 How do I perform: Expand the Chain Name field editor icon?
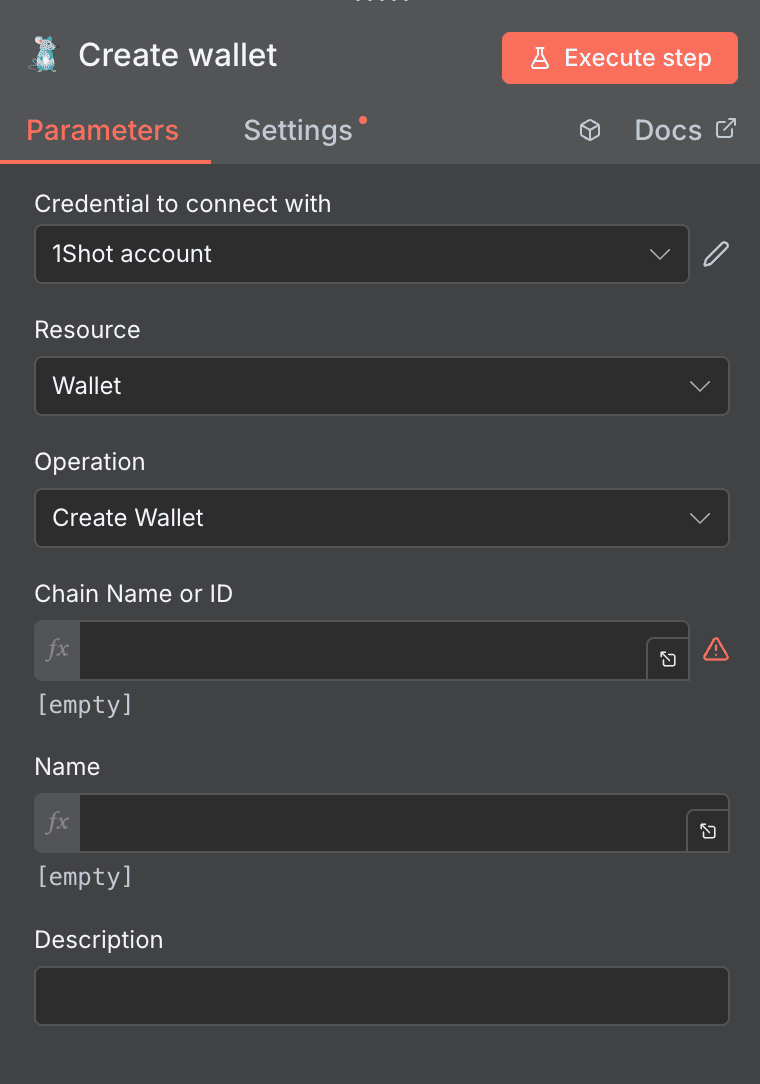(667, 659)
